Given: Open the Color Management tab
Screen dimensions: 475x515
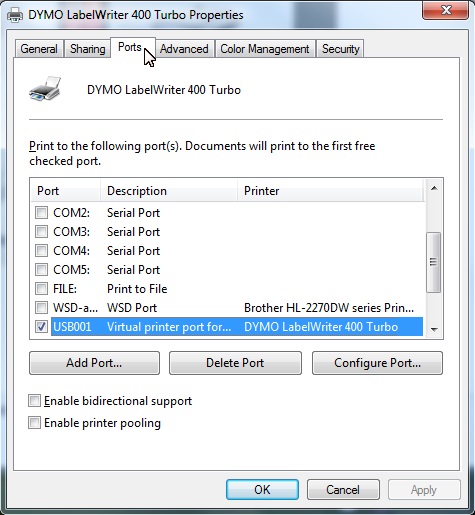Looking at the screenshot, I should tap(265, 49).
